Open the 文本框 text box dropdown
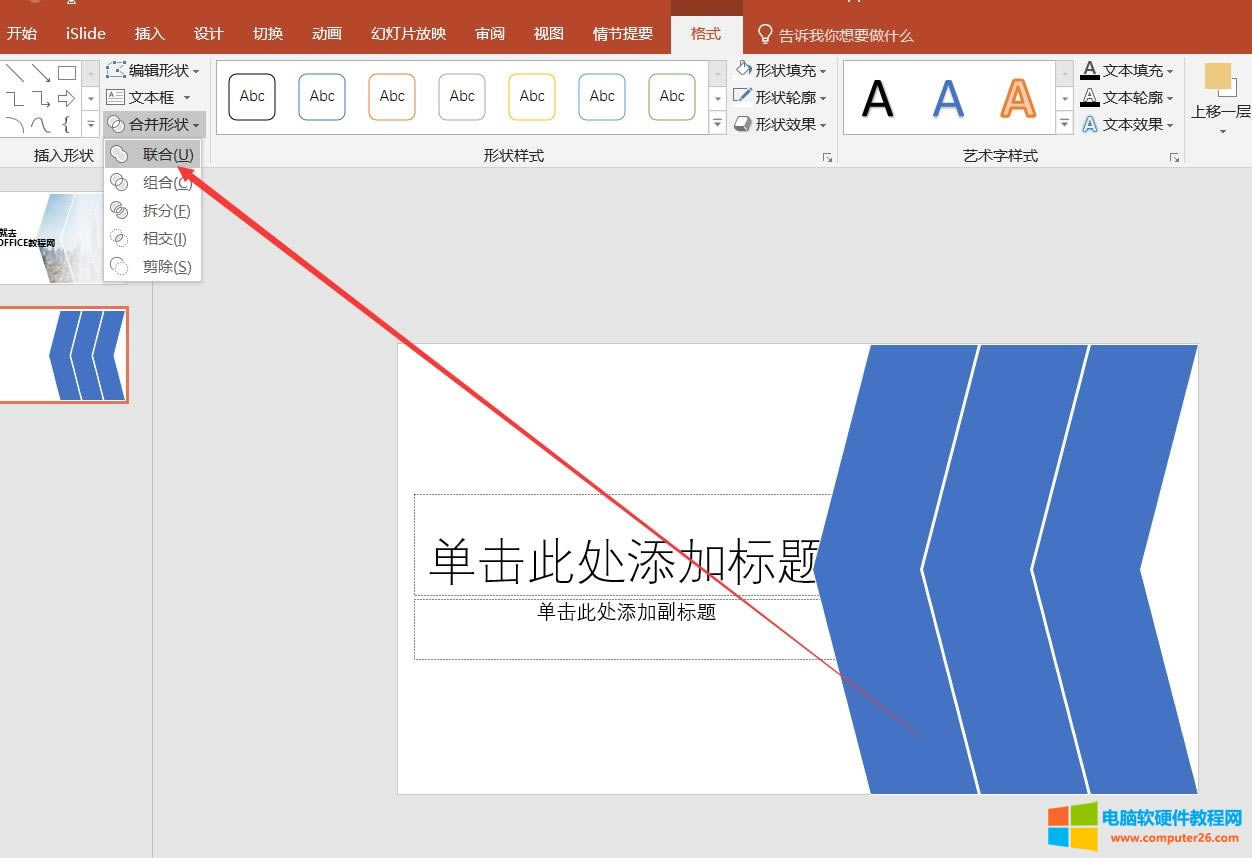The image size is (1252, 858). pos(150,97)
